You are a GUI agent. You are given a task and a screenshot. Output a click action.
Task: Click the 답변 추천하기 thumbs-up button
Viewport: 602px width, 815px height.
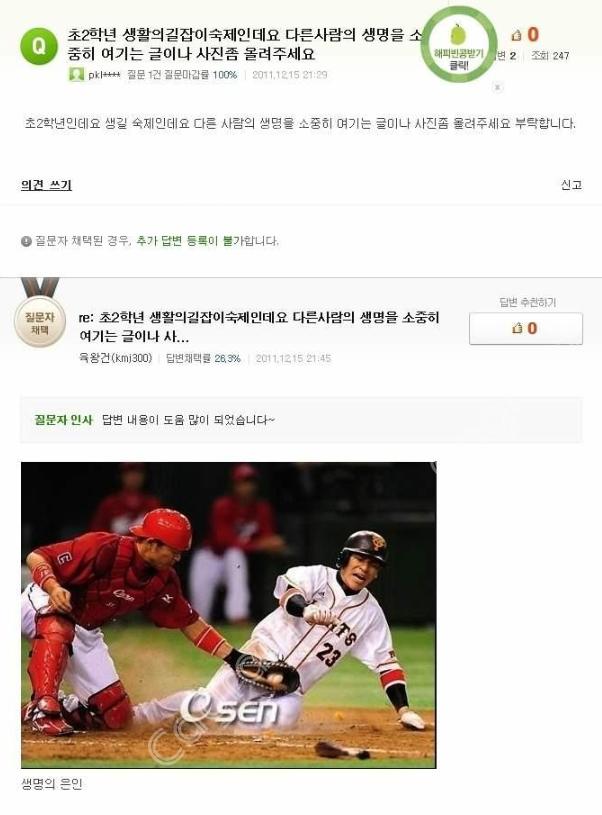(x=526, y=328)
